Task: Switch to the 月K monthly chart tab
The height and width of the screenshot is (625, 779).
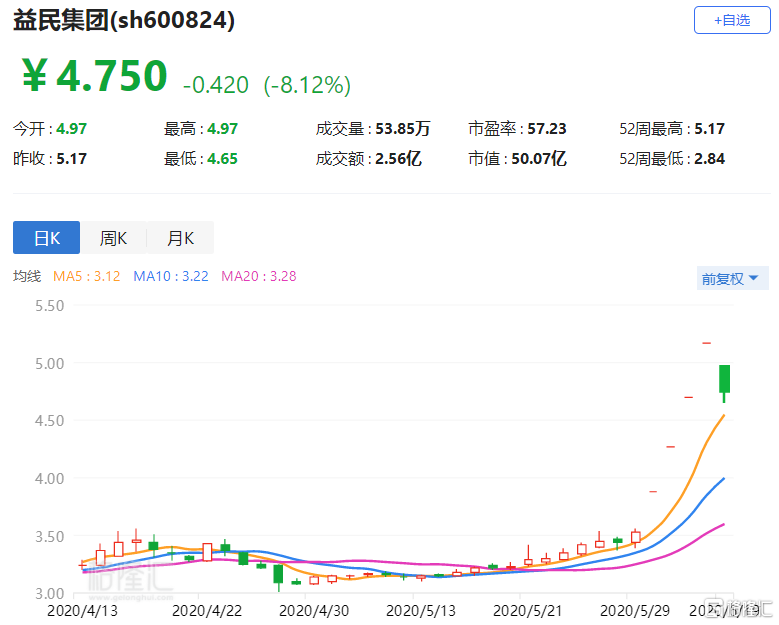Action: click(x=180, y=238)
